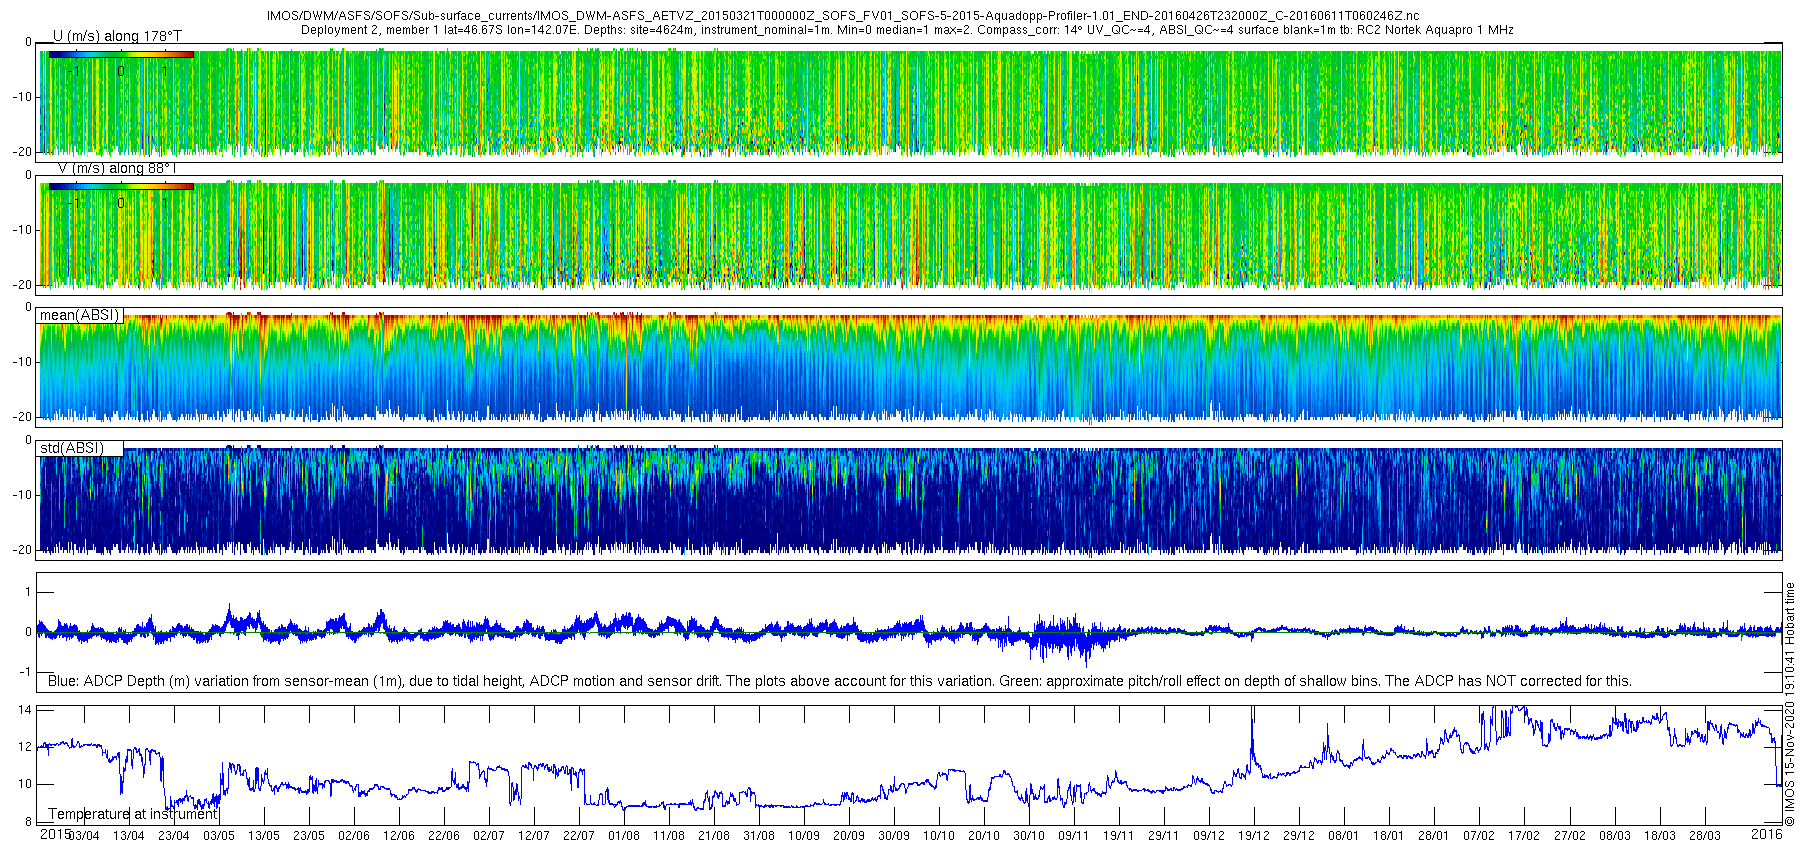Click the '18/03' date tick label

pyautogui.click(x=1659, y=836)
